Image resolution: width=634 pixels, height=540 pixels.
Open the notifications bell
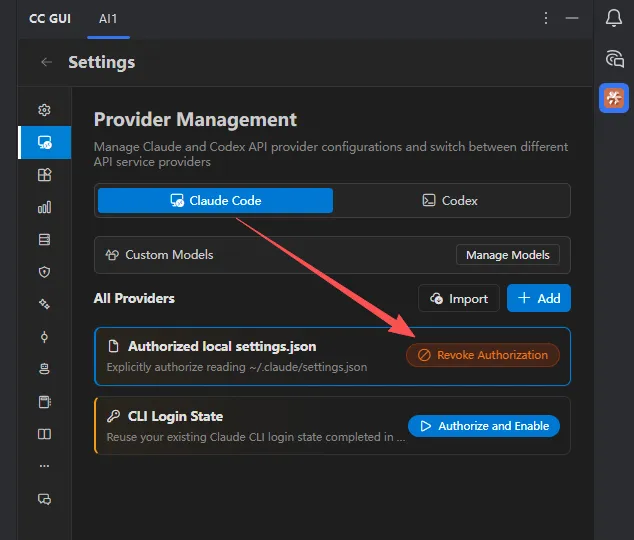click(x=614, y=18)
